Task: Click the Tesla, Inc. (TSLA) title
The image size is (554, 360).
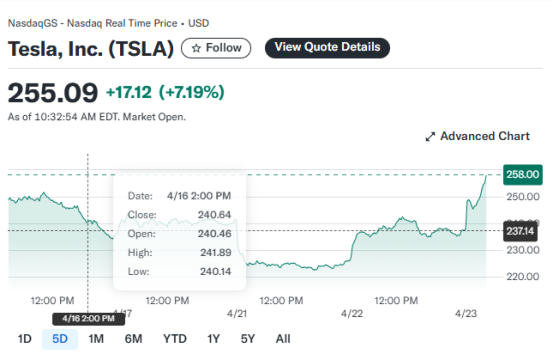Action: tap(91, 48)
